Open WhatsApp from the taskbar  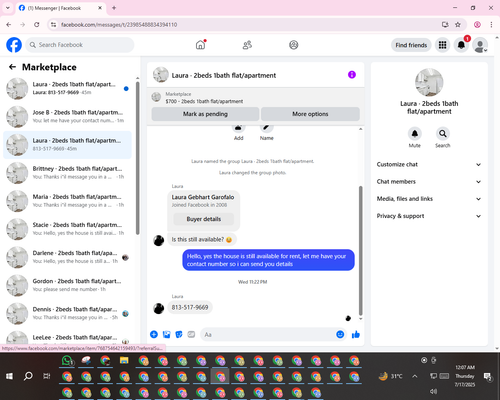pos(67,360)
